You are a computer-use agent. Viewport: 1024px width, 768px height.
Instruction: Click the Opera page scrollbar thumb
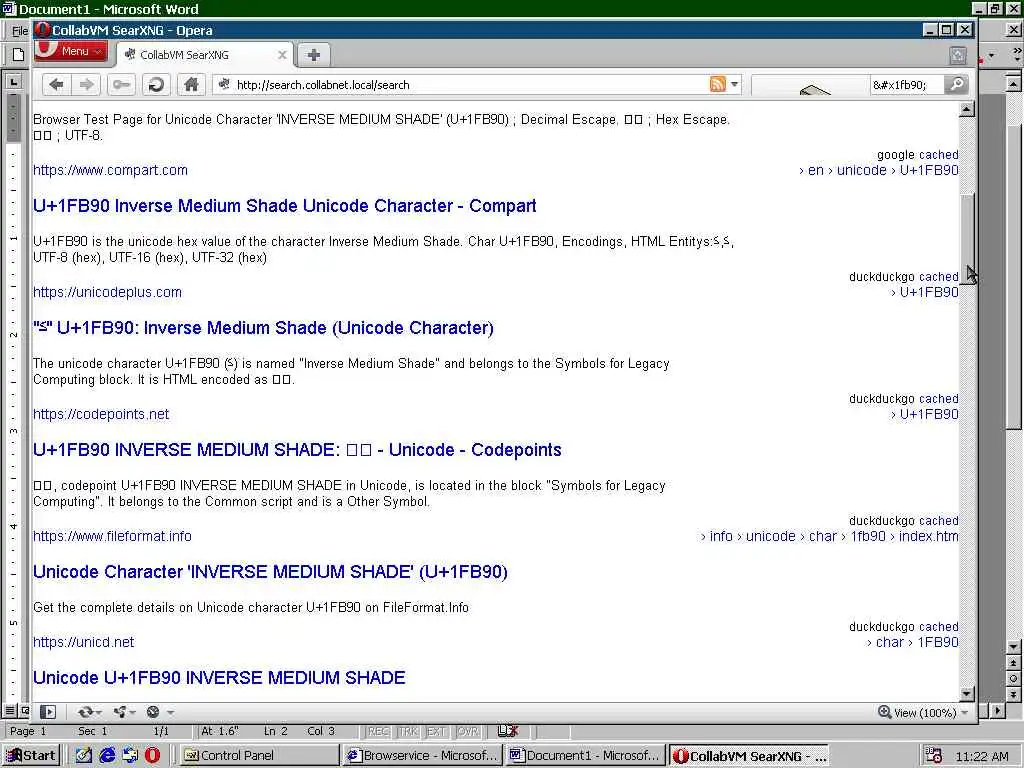point(967,238)
